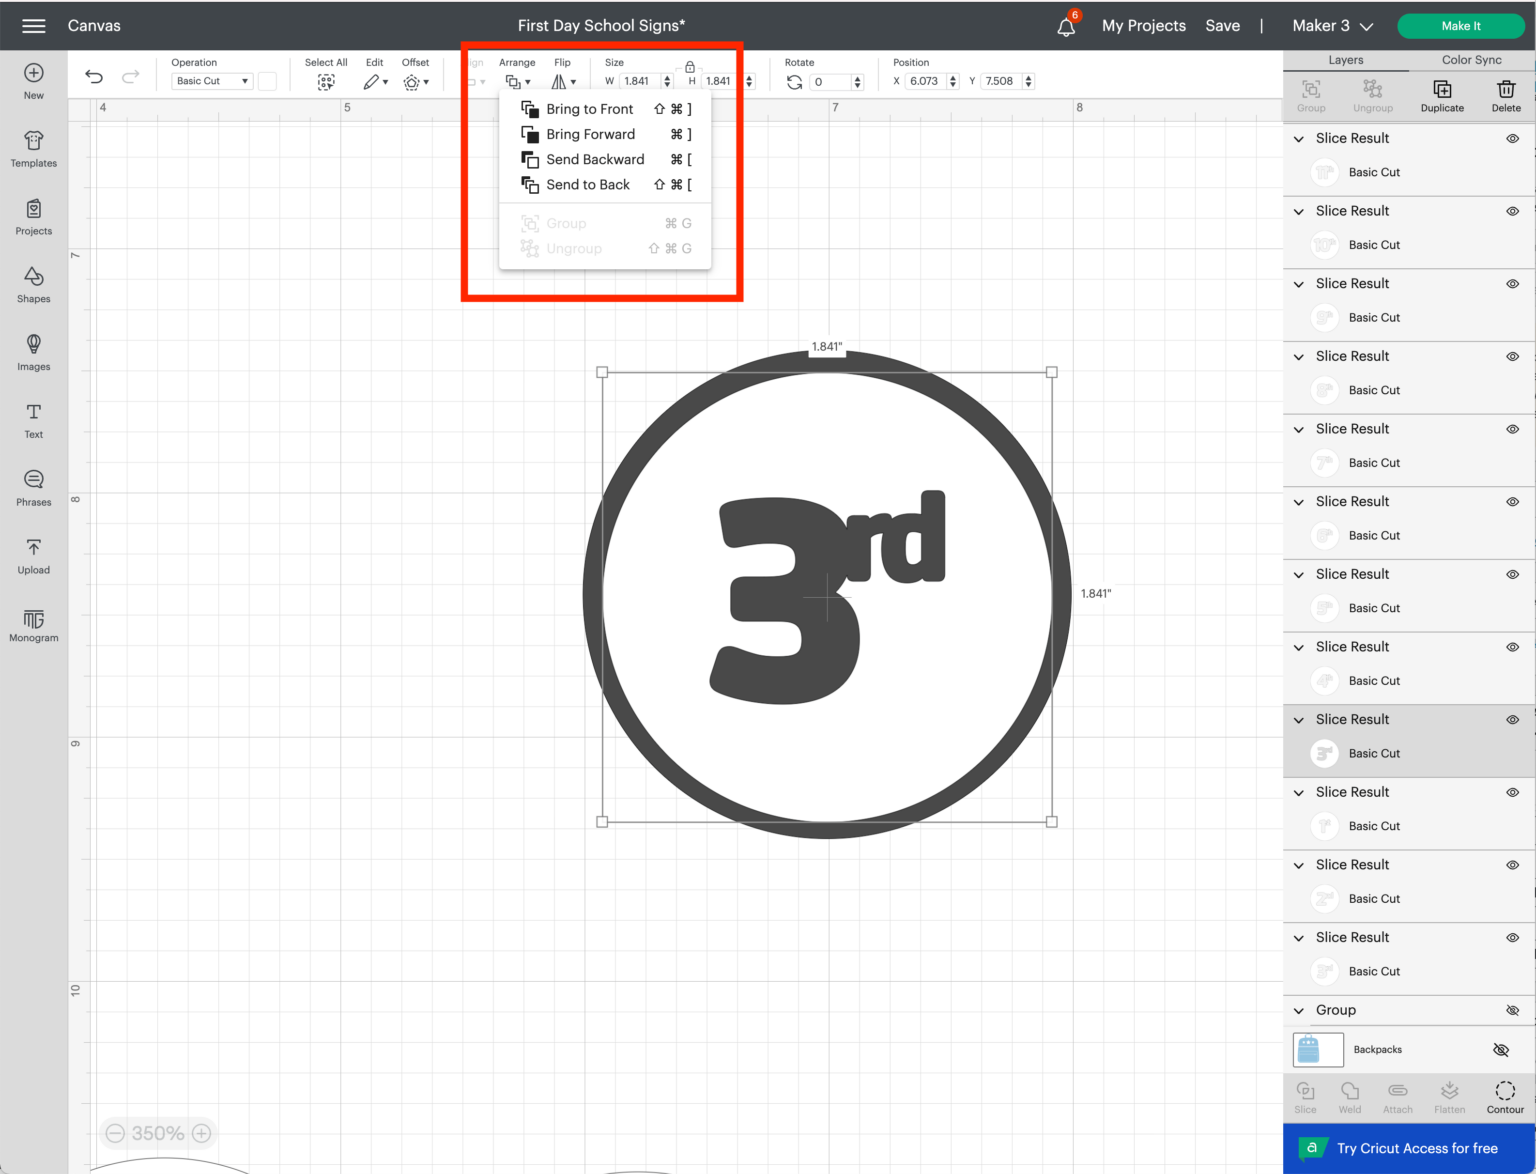The height and width of the screenshot is (1174, 1536).
Task: Click the Make It button
Action: pyautogui.click(x=1461, y=25)
